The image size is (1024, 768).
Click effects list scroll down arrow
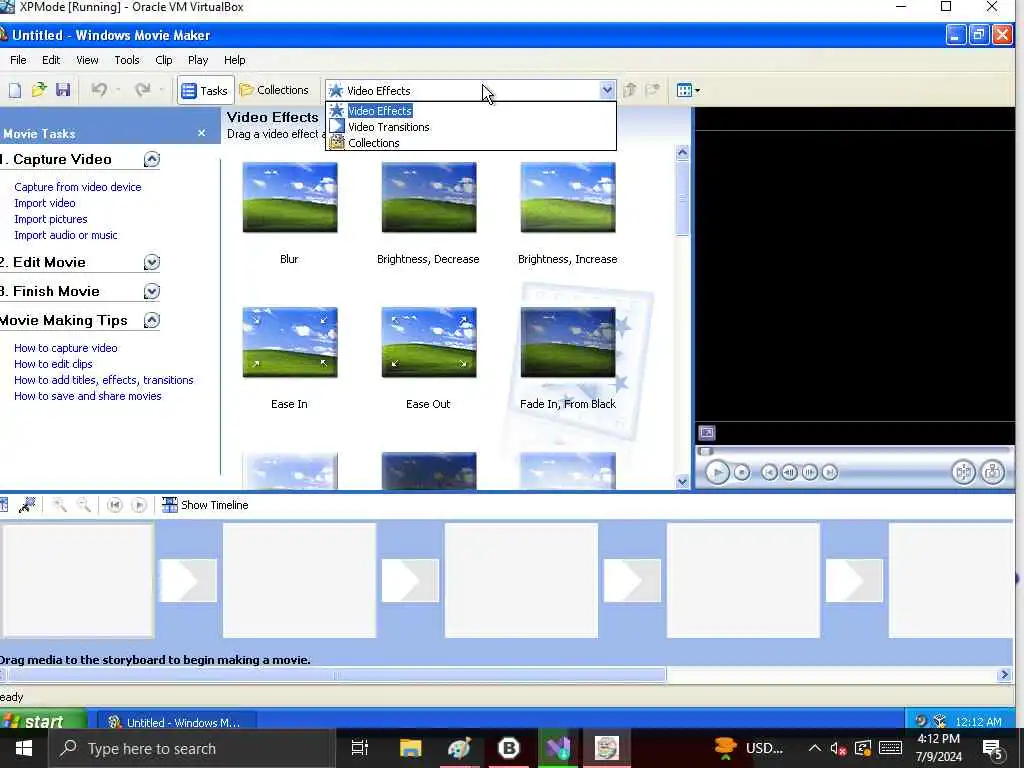coord(682,482)
